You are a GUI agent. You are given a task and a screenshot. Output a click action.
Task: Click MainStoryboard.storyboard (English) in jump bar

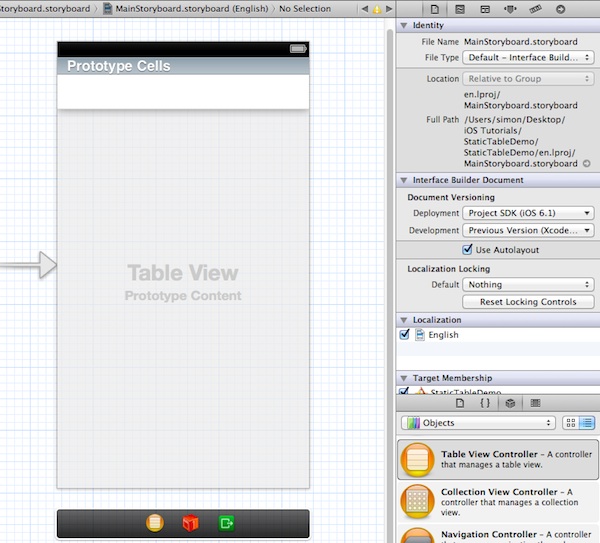[185, 8]
